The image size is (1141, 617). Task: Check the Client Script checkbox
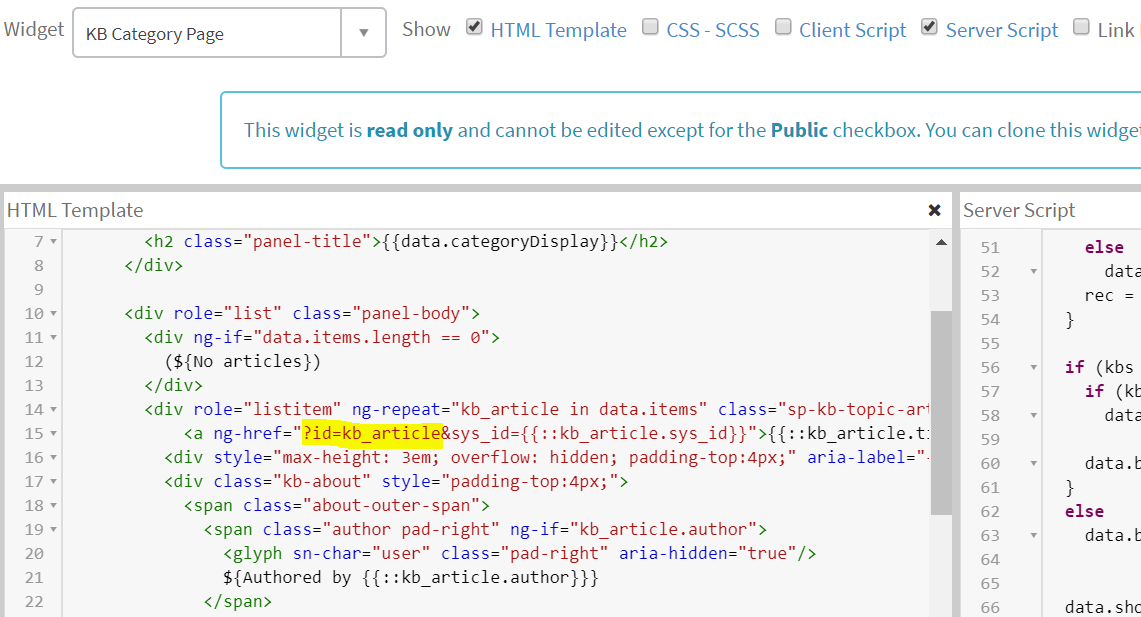(783, 27)
